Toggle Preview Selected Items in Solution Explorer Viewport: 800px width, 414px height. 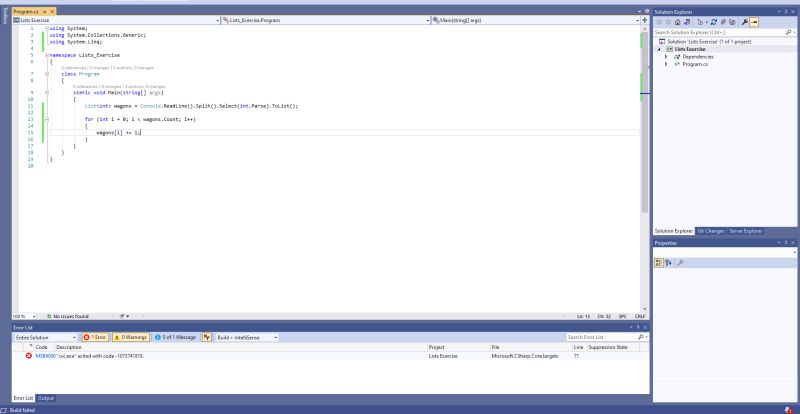[754, 22]
